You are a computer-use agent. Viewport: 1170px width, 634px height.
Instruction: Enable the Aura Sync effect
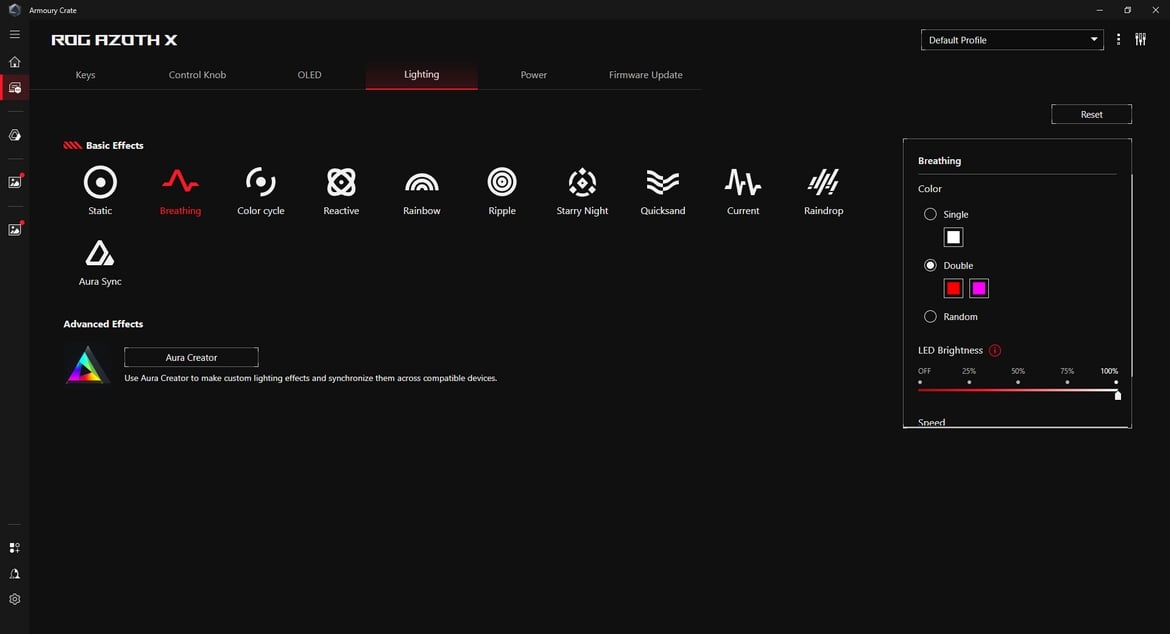pyautogui.click(x=100, y=263)
